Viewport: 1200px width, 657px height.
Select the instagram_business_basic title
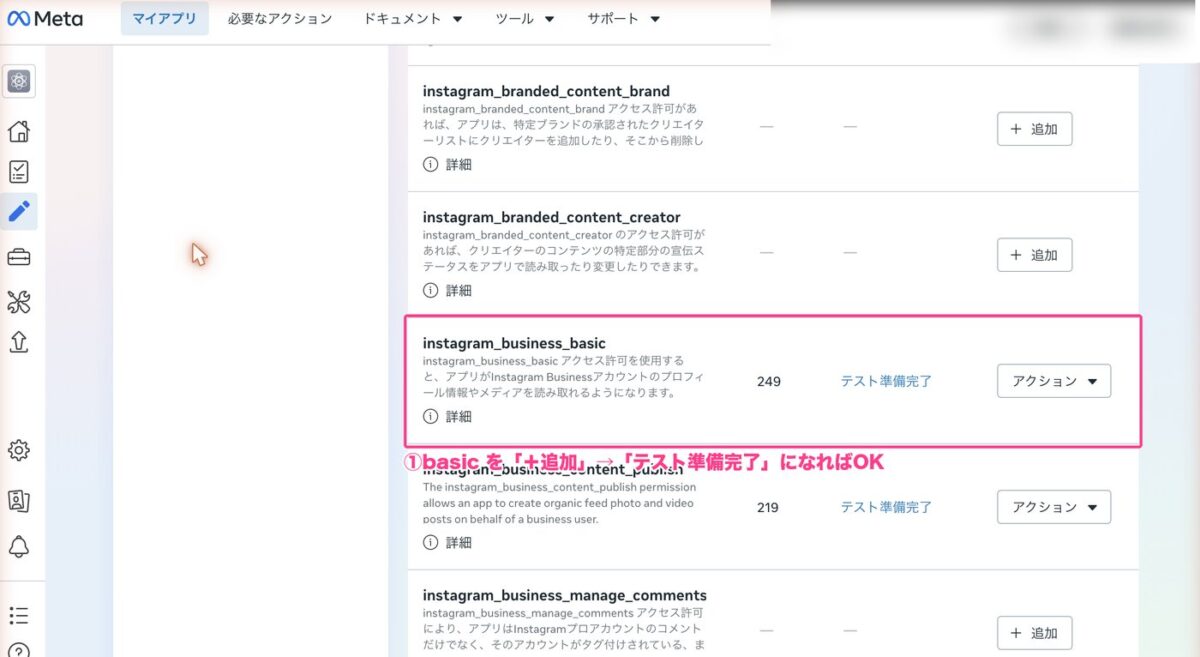pyautogui.click(x=514, y=343)
